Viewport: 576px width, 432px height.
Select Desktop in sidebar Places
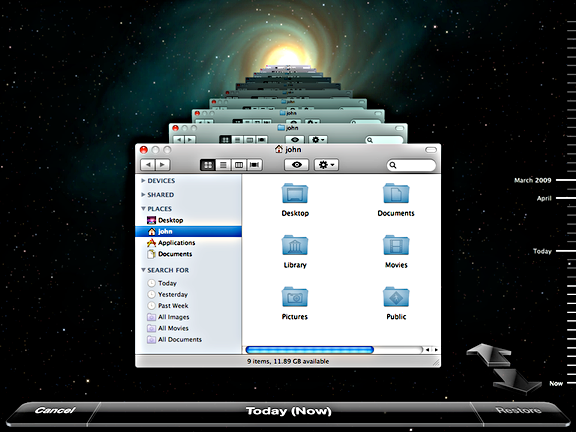[188, 220]
